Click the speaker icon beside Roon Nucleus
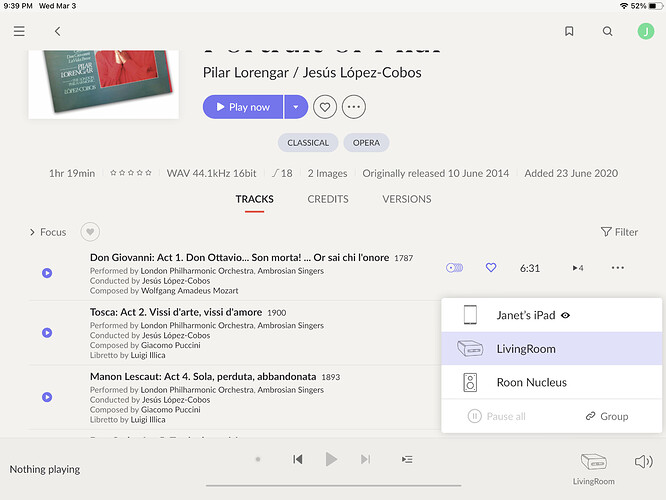Image resolution: width=666 pixels, height=500 pixels. (x=470, y=382)
